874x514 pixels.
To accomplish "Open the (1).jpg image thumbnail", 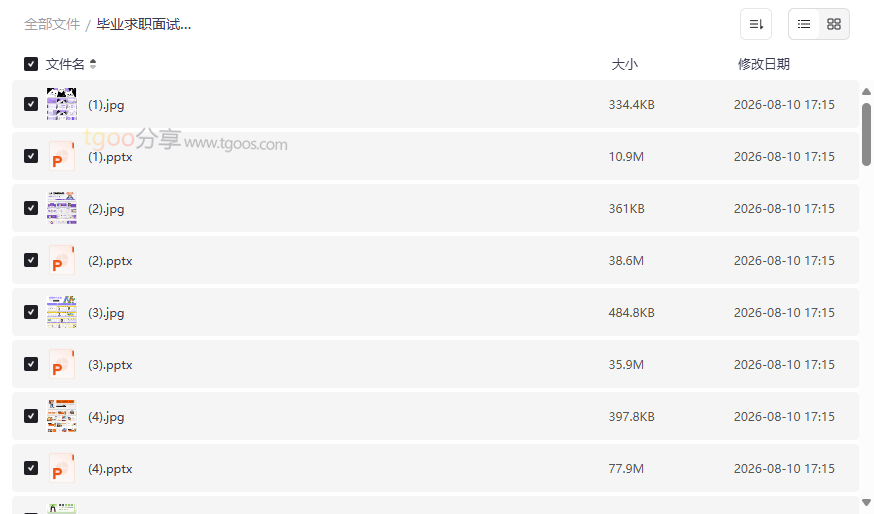I will click(x=61, y=104).
